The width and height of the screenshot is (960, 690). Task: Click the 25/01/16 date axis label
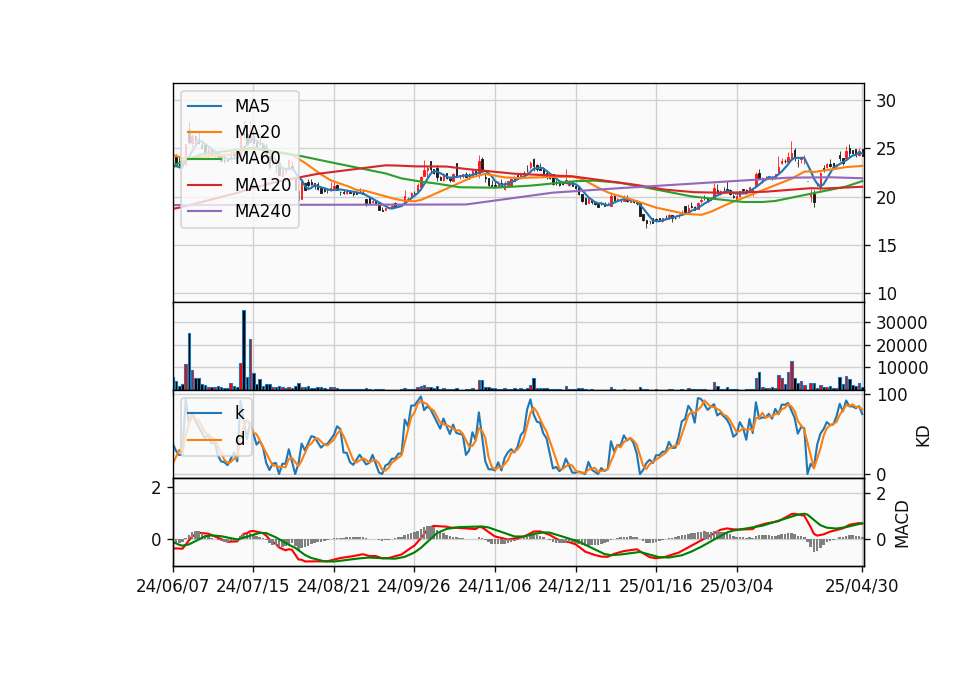click(x=655, y=586)
